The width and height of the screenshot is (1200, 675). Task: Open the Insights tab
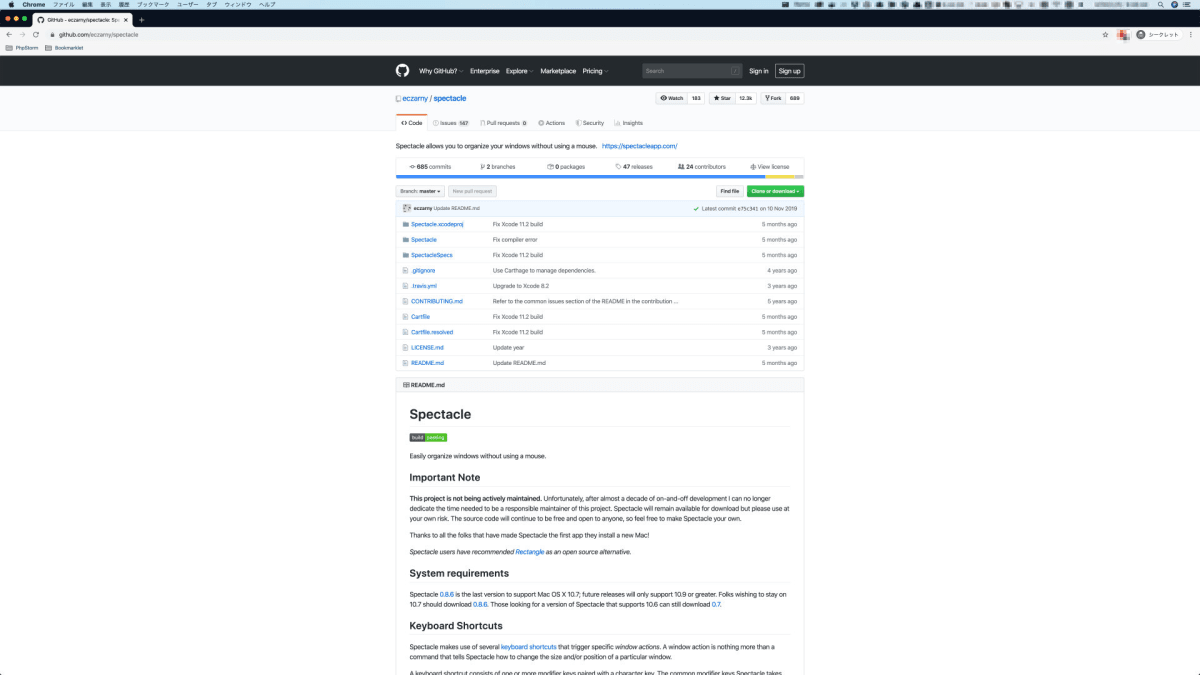(x=629, y=123)
